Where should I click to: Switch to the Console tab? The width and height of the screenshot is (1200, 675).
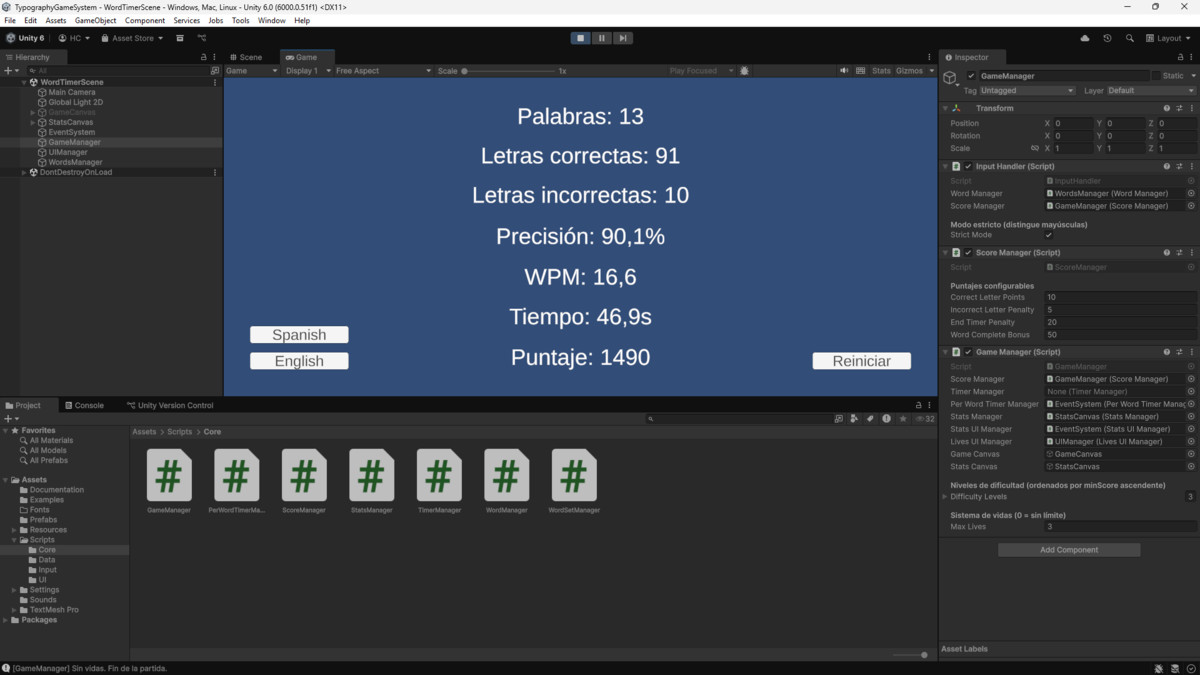tap(84, 405)
